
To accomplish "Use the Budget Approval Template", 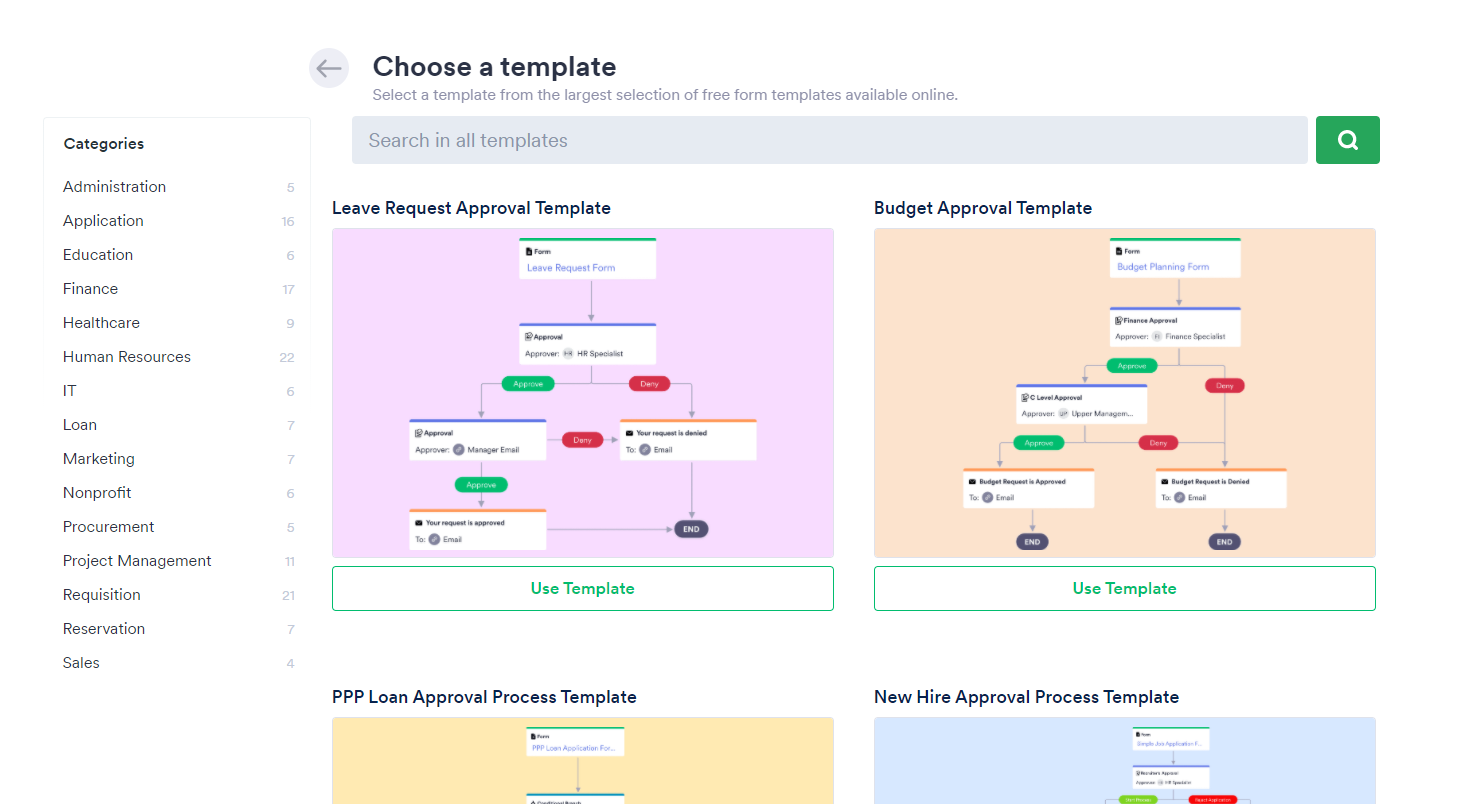I will click(x=1125, y=588).
